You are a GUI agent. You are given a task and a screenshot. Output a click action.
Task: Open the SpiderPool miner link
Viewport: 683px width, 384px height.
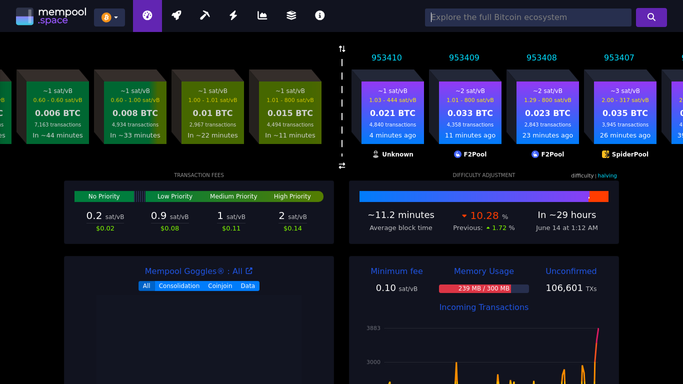(625, 154)
